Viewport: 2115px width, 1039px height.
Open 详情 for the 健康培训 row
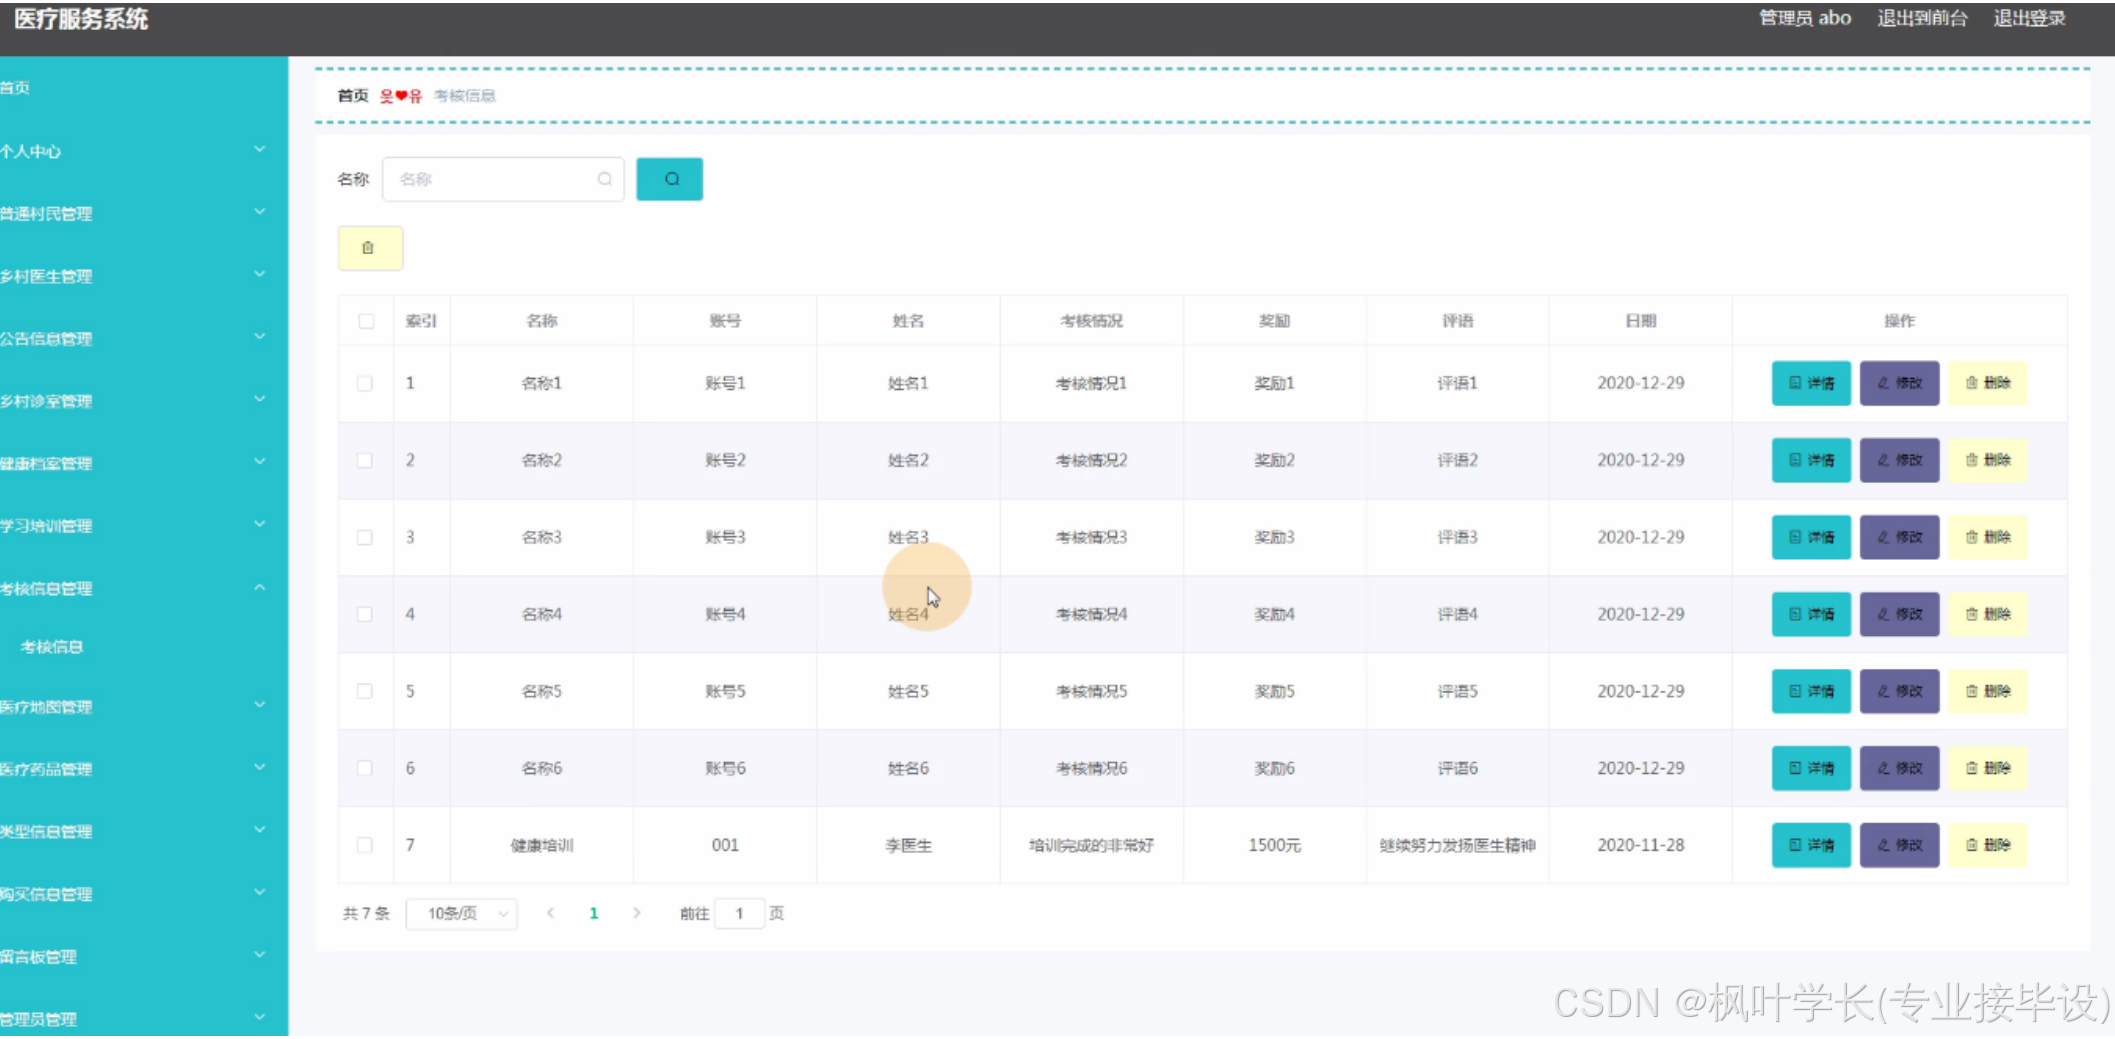1811,845
